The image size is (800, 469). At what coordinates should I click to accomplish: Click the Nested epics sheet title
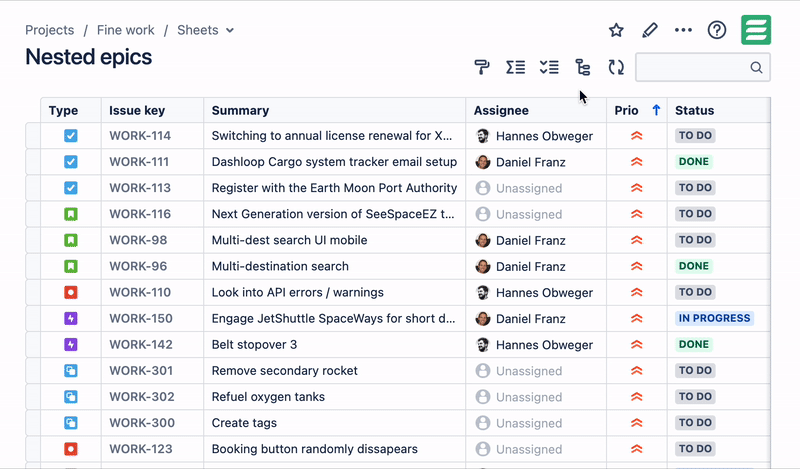pos(88,57)
